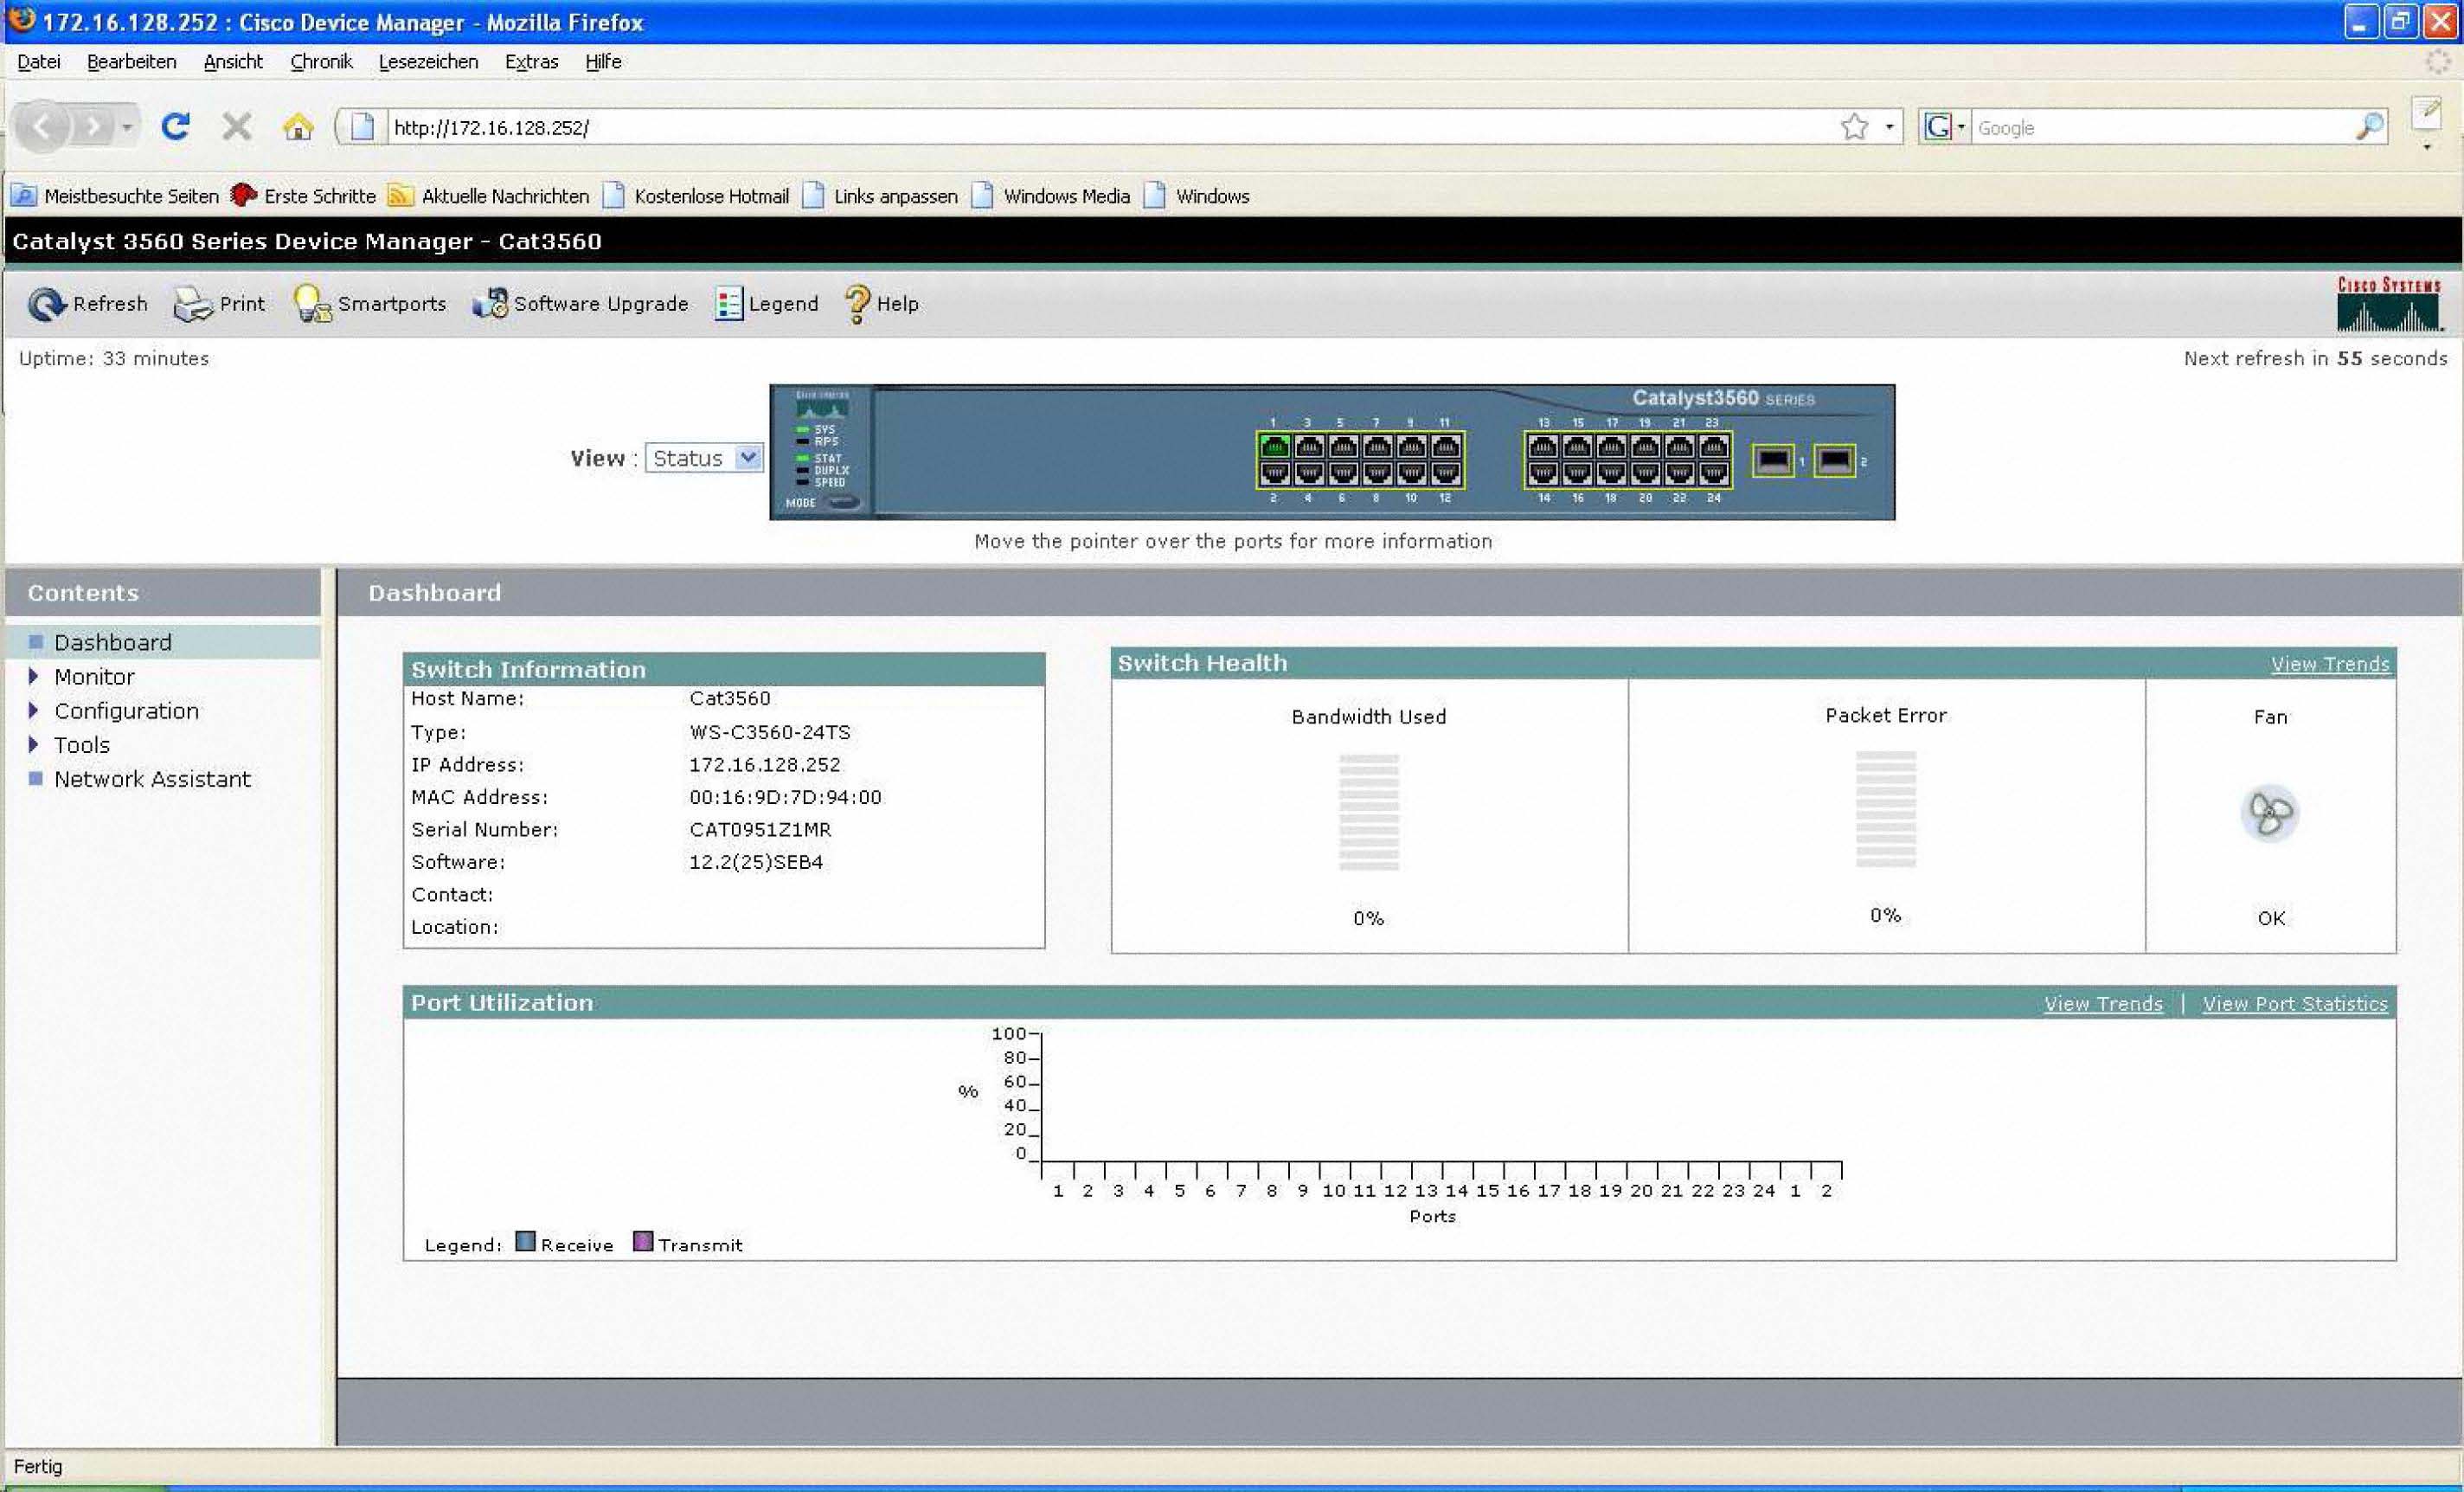
Task: Click the IP Address value 172.16.128.252
Action: (x=765, y=765)
